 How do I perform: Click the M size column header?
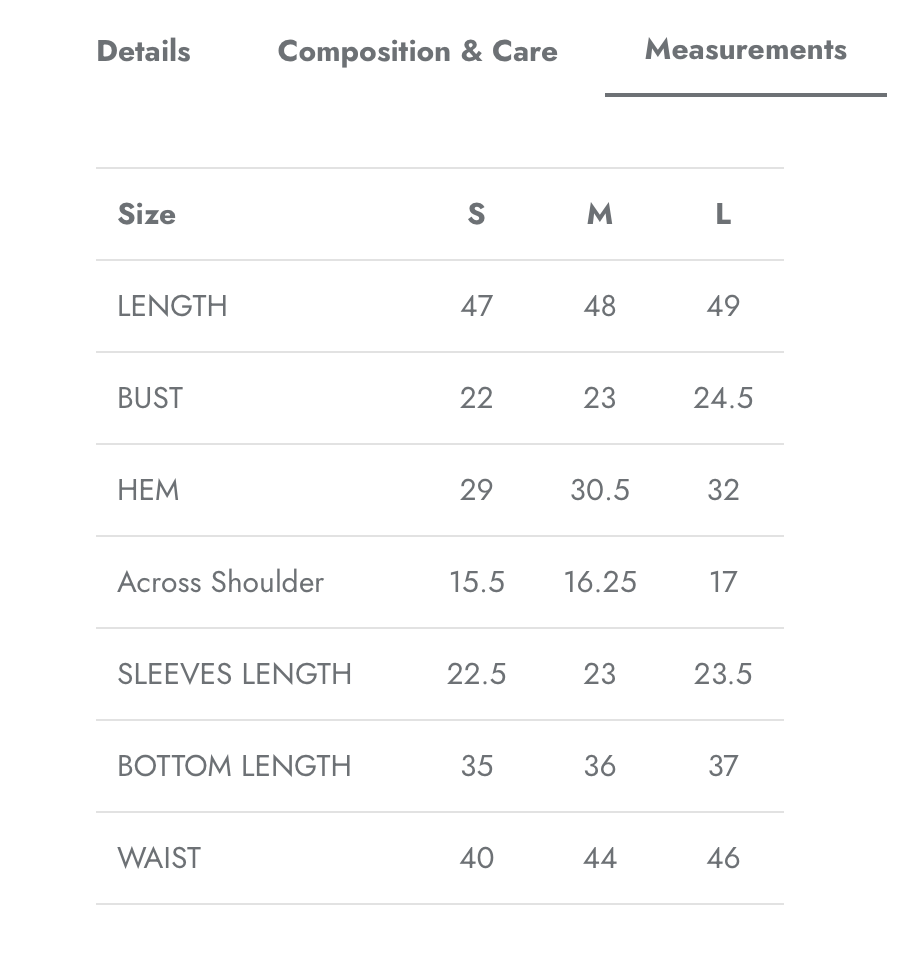599,214
